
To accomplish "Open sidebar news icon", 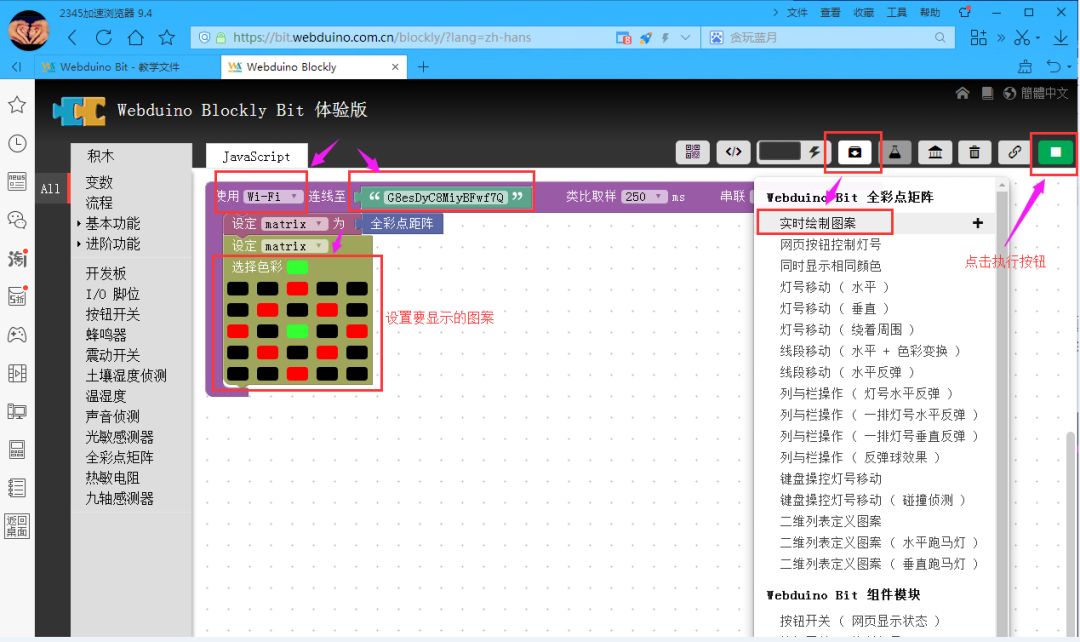I will coord(17,182).
